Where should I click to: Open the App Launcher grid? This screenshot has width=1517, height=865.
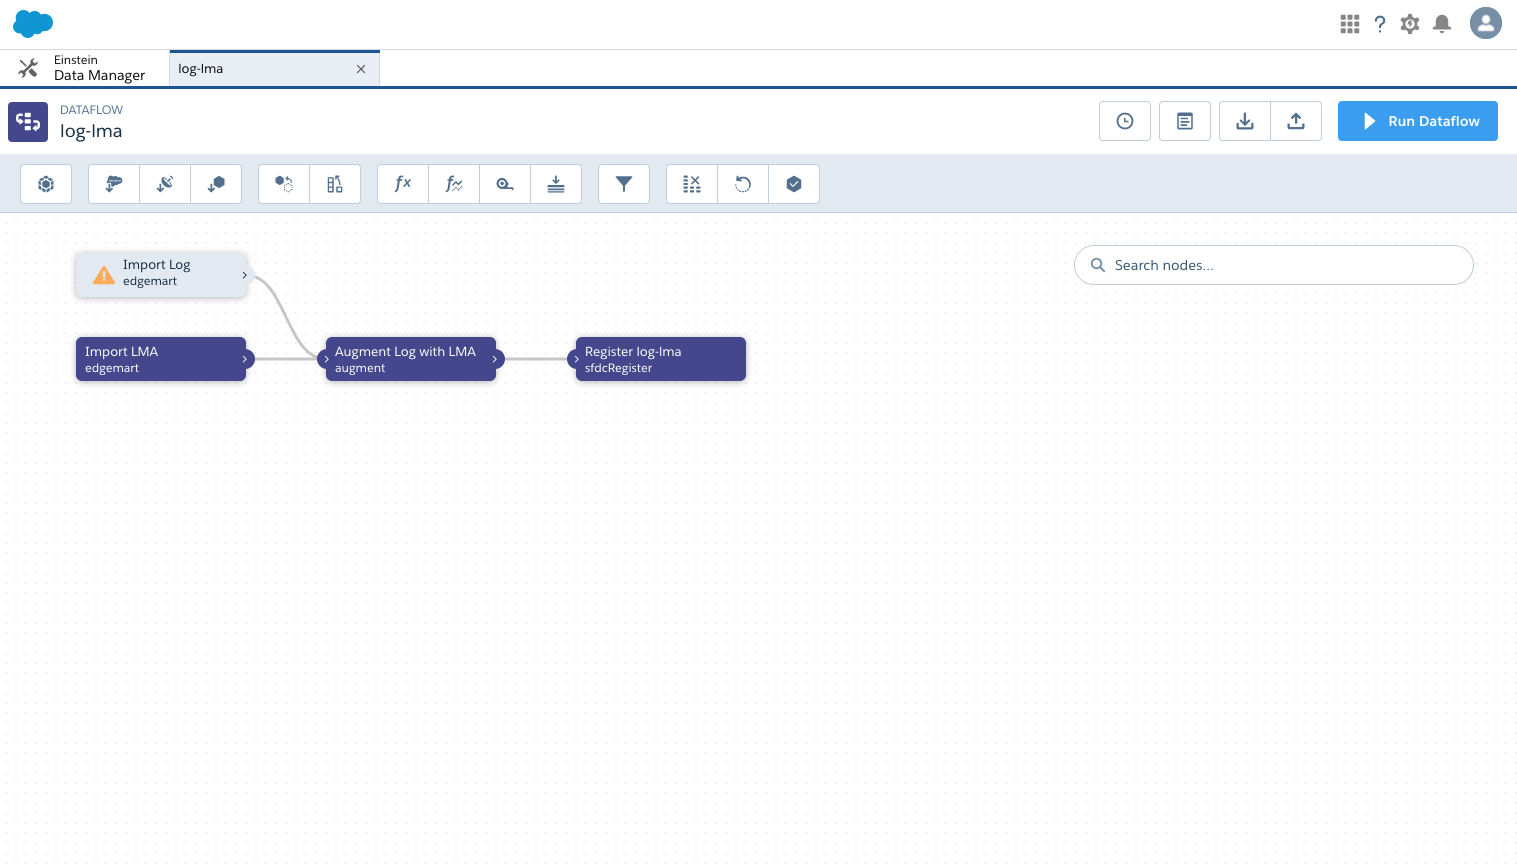(x=1350, y=24)
